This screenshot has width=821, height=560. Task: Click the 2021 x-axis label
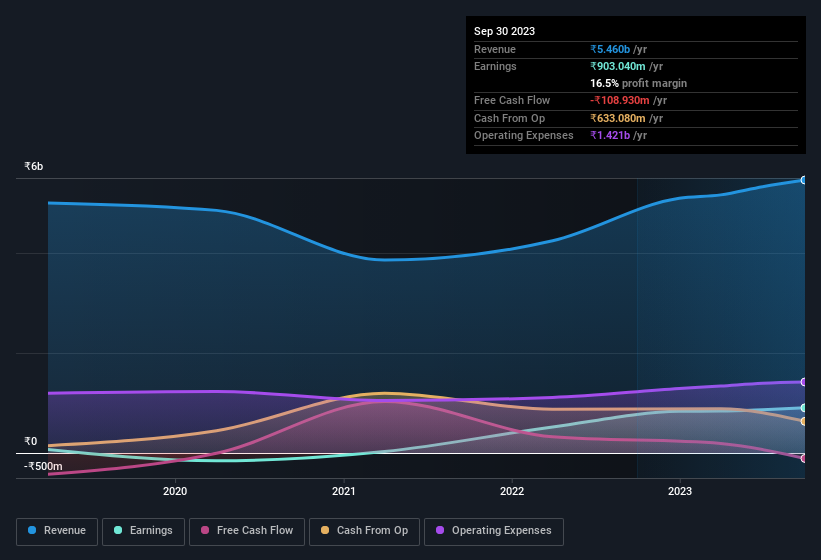(x=343, y=491)
